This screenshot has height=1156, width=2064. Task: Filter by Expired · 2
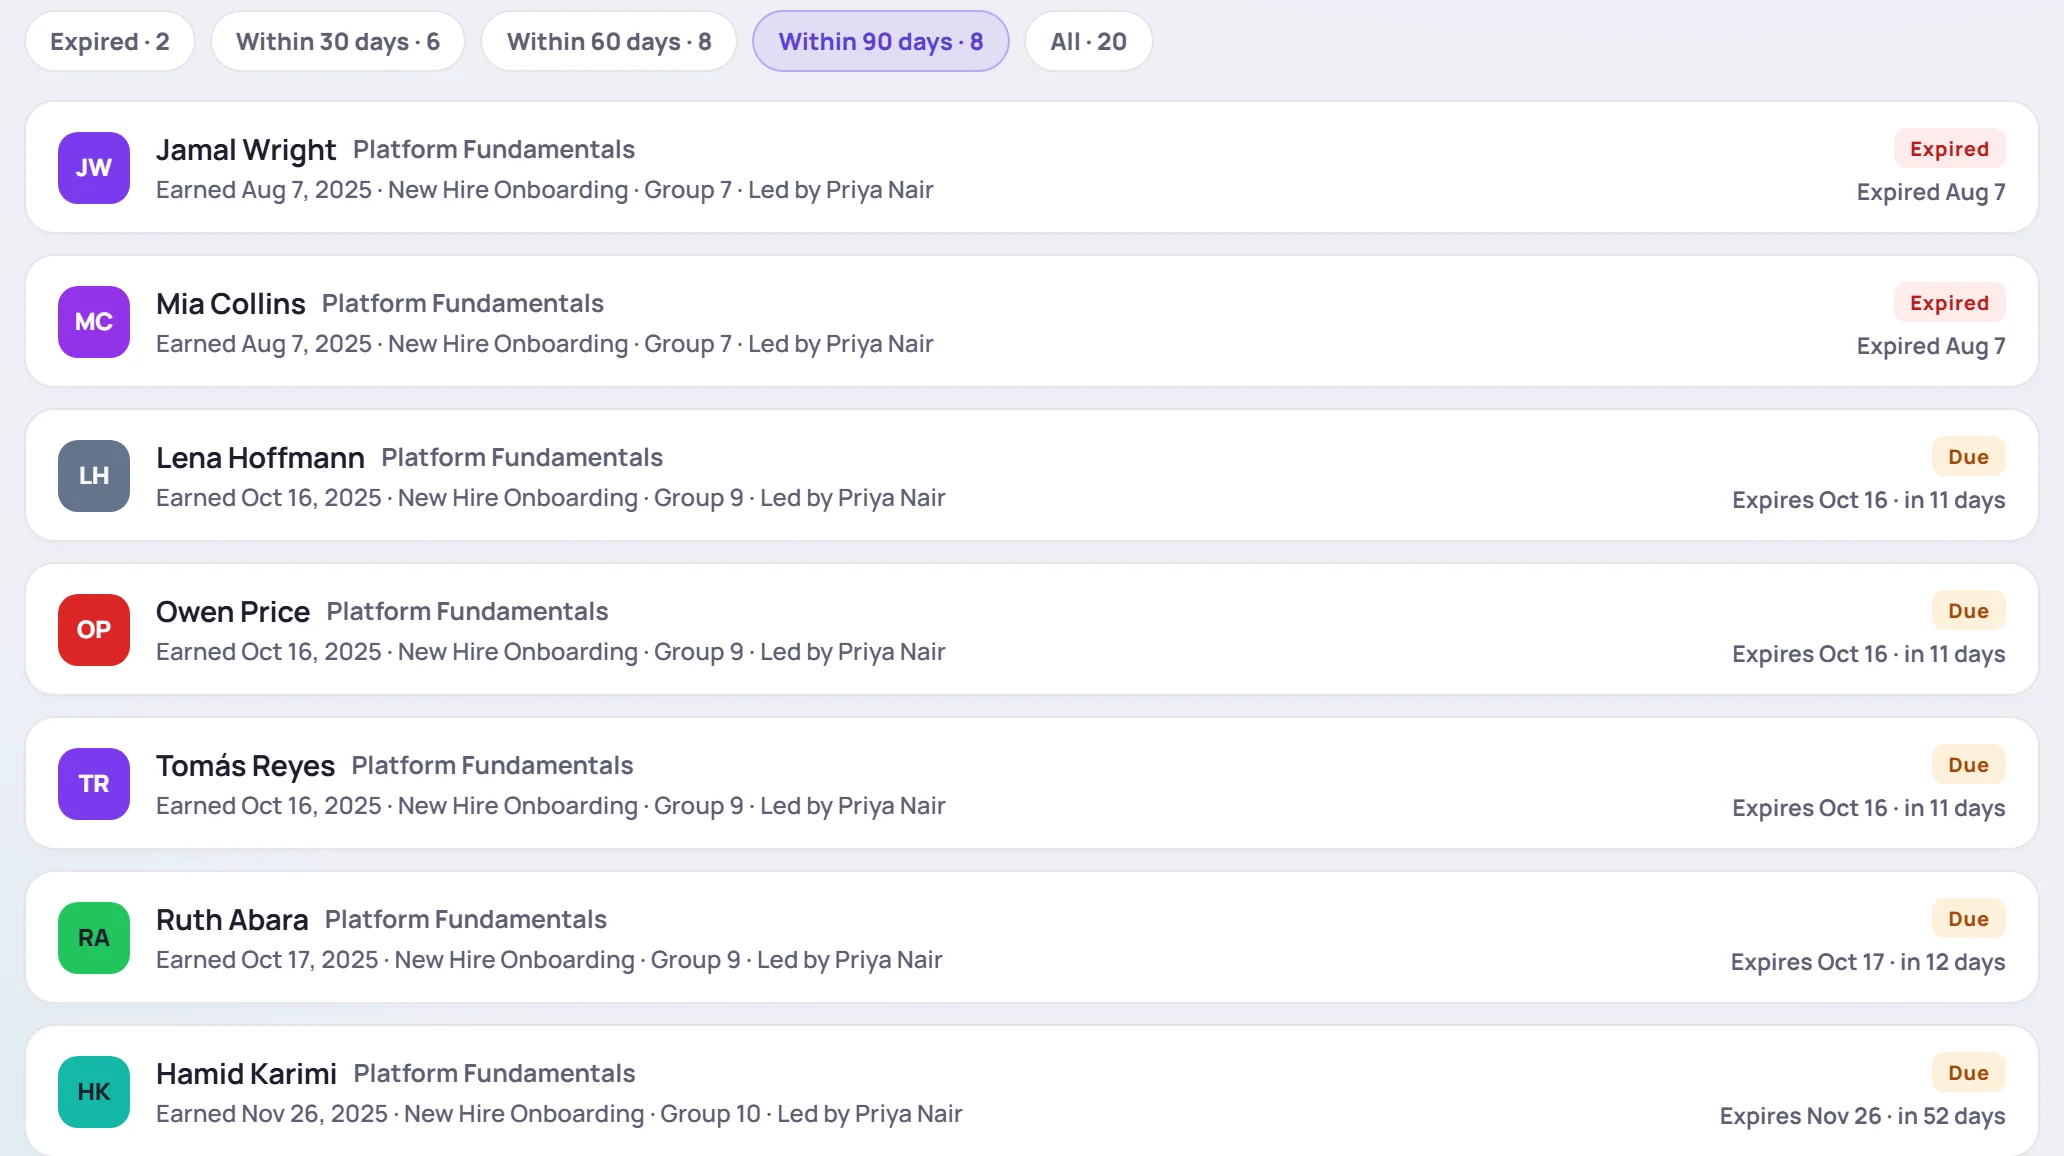point(110,41)
